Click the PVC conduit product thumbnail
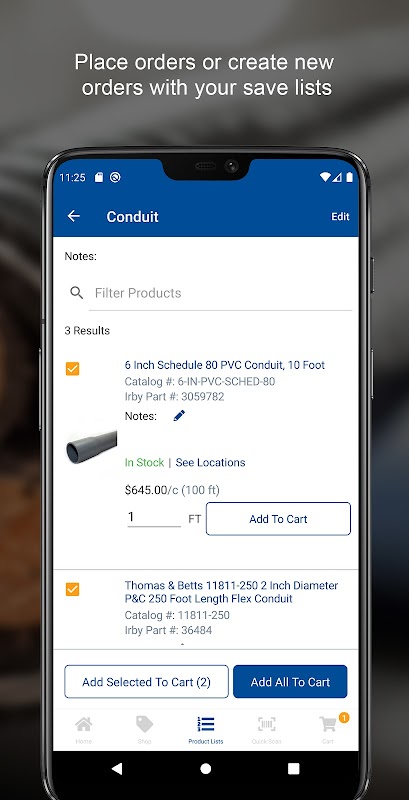Screen dimensions: 409x800 91,447
